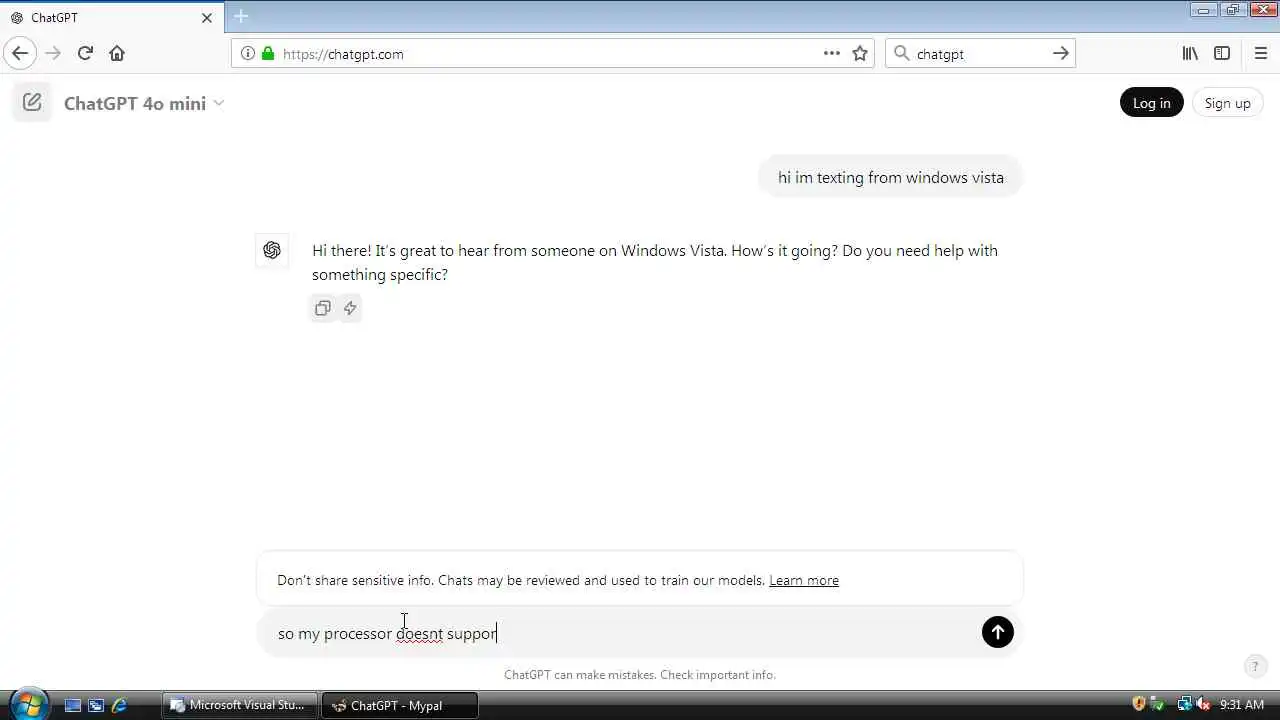
Task: Open the ChatGPT 4o mini model dropdown
Action: click(x=144, y=103)
